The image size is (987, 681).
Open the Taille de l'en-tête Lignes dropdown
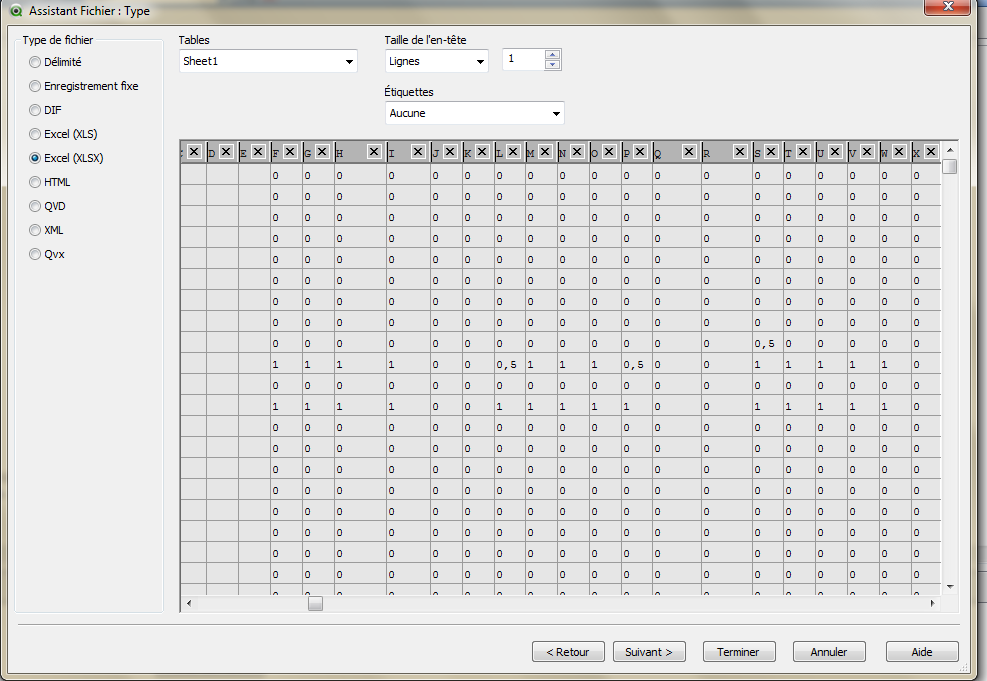436,61
